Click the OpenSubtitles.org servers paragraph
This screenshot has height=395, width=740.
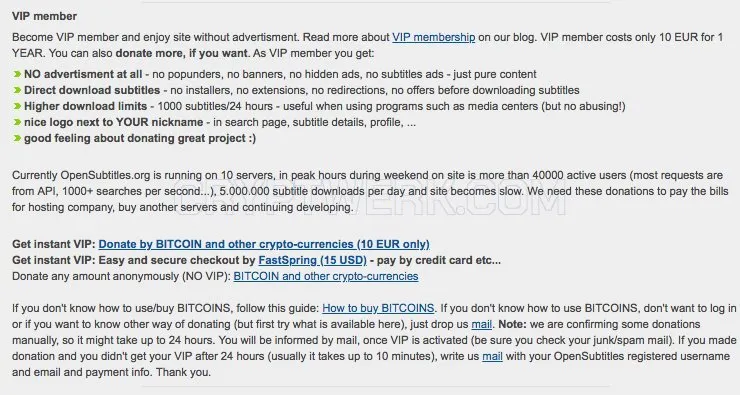click(x=370, y=191)
